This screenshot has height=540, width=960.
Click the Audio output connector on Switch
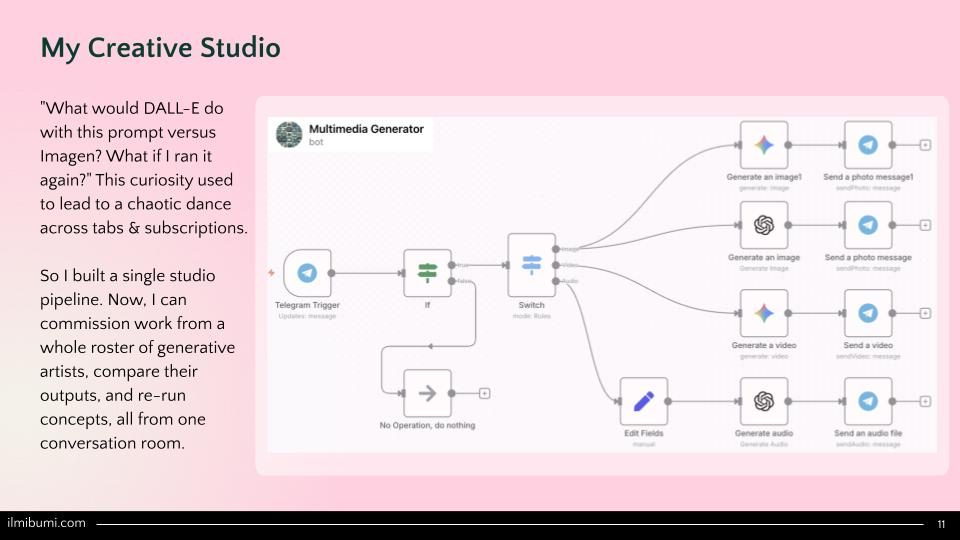556,281
